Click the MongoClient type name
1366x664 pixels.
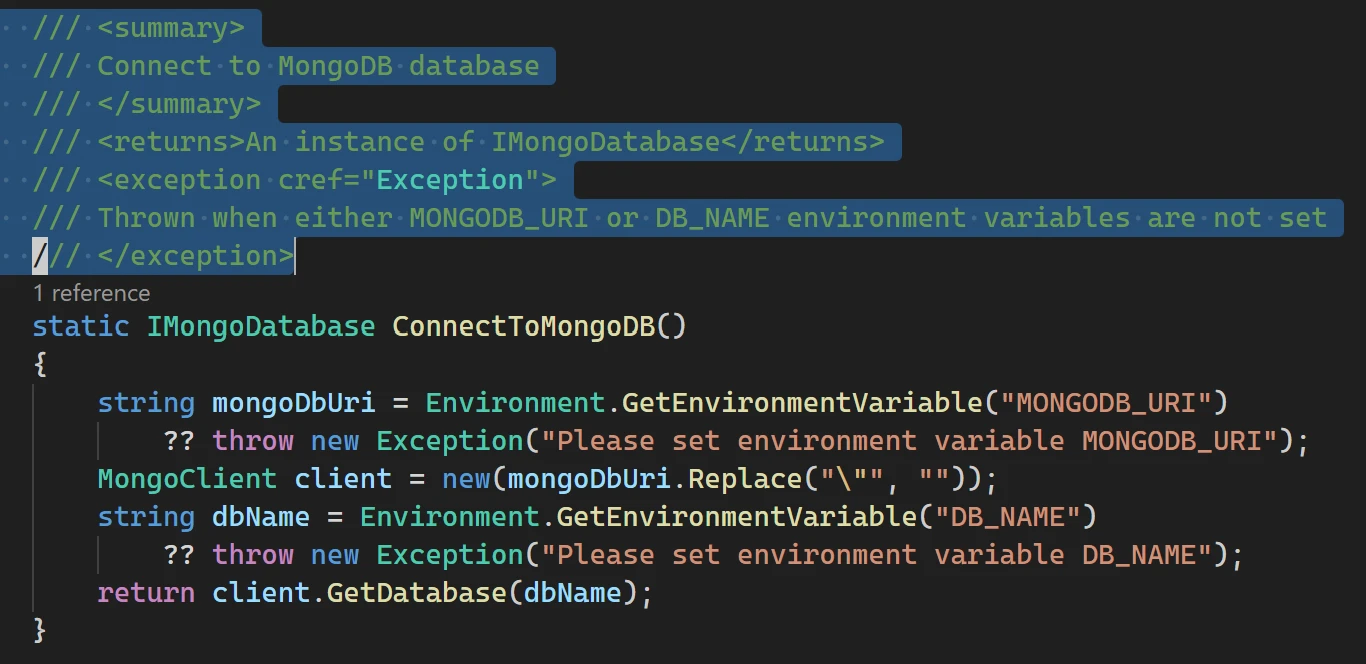pyautogui.click(x=187, y=479)
